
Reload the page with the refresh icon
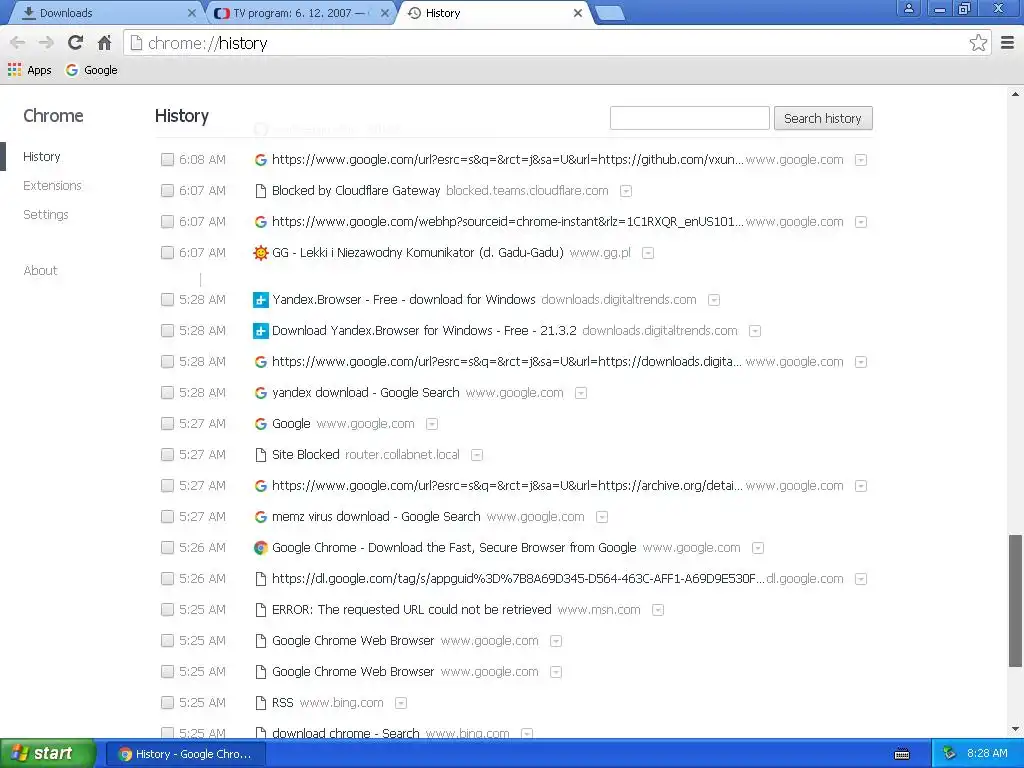tap(75, 43)
